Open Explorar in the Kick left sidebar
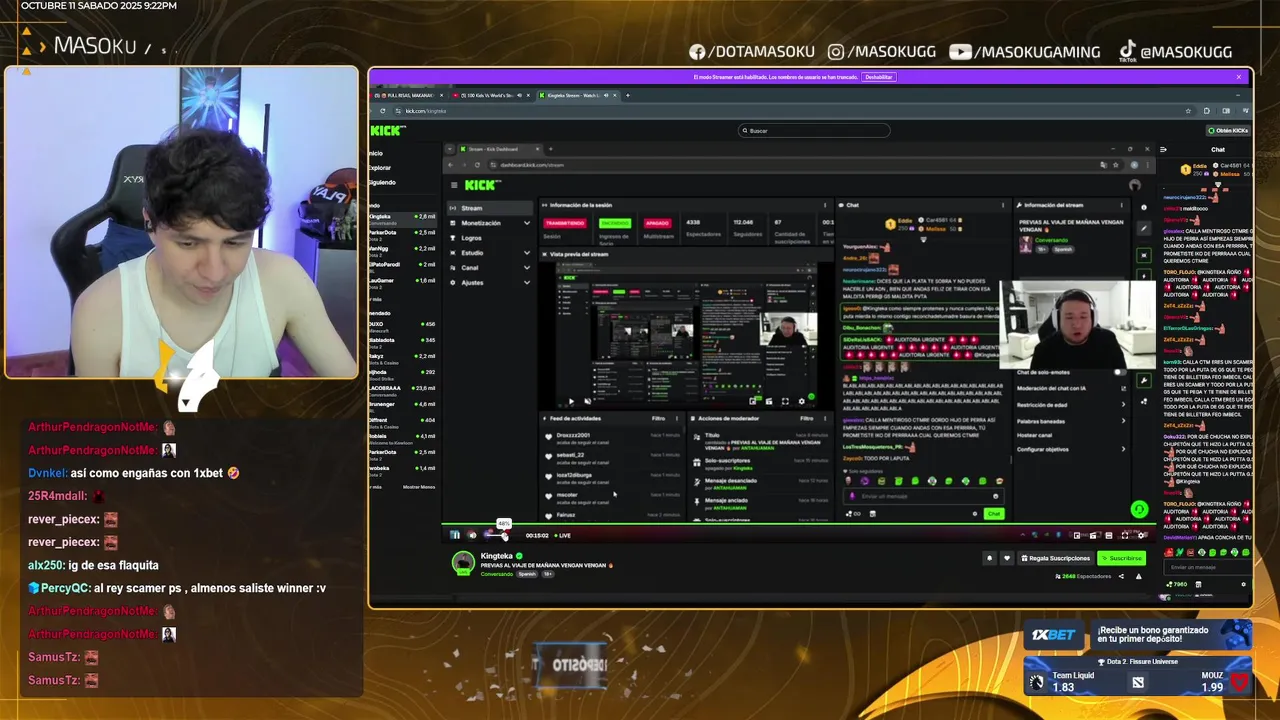The image size is (1280, 720). [380, 168]
